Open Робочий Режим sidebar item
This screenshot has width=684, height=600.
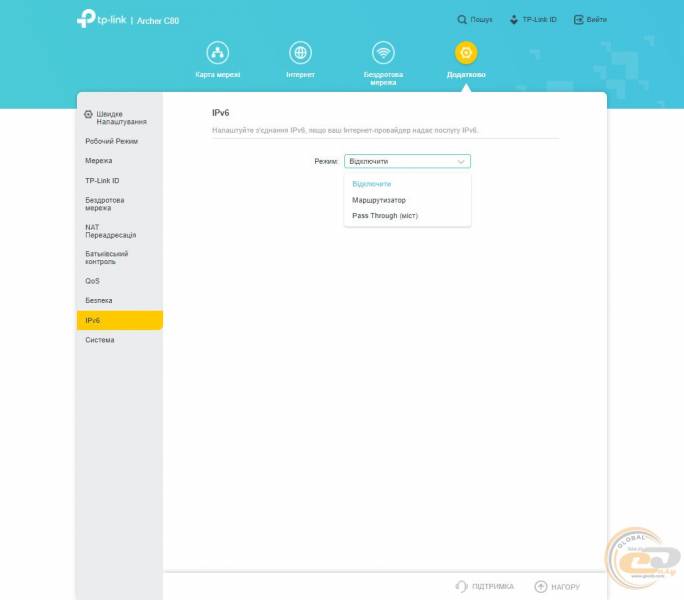[120, 141]
